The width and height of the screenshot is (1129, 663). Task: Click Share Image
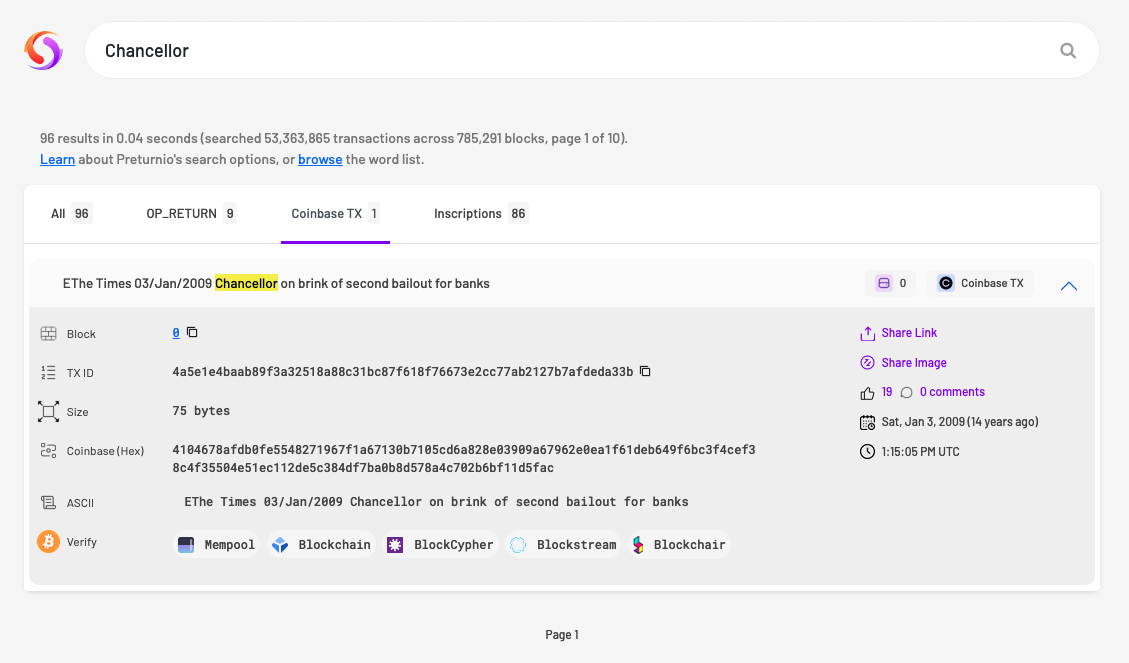(913, 363)
